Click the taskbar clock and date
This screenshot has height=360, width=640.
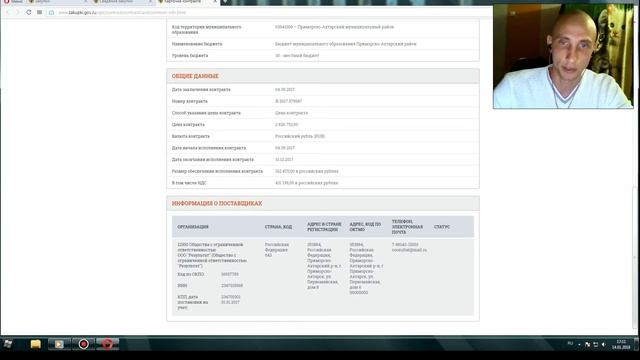click(621, 344)
